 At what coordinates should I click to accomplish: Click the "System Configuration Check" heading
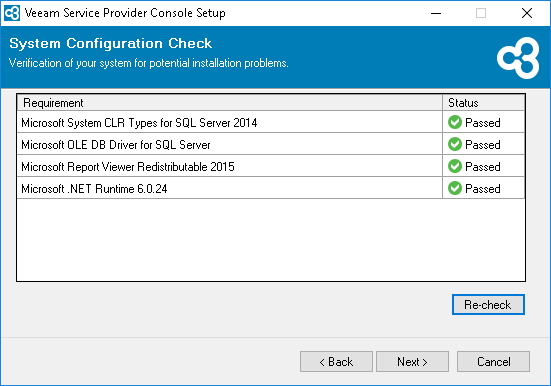tap(110, 44)
